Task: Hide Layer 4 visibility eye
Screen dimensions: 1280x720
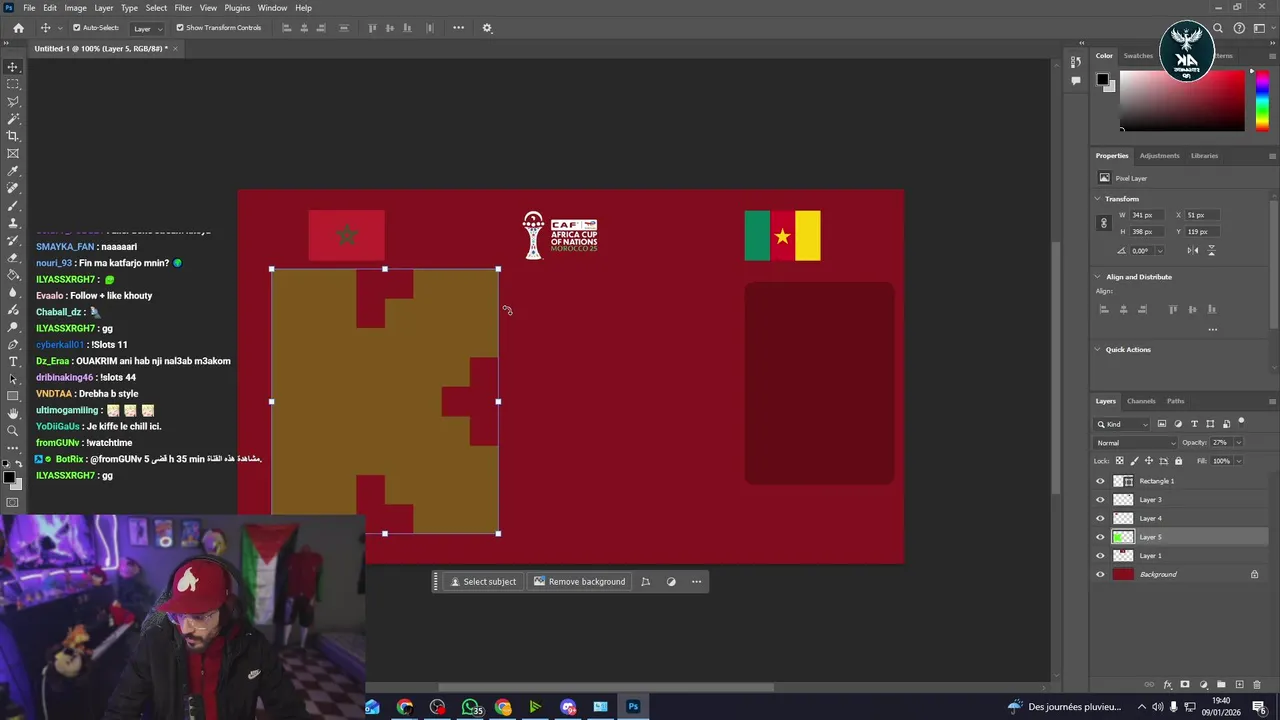Action: [x=1100, y=518]
